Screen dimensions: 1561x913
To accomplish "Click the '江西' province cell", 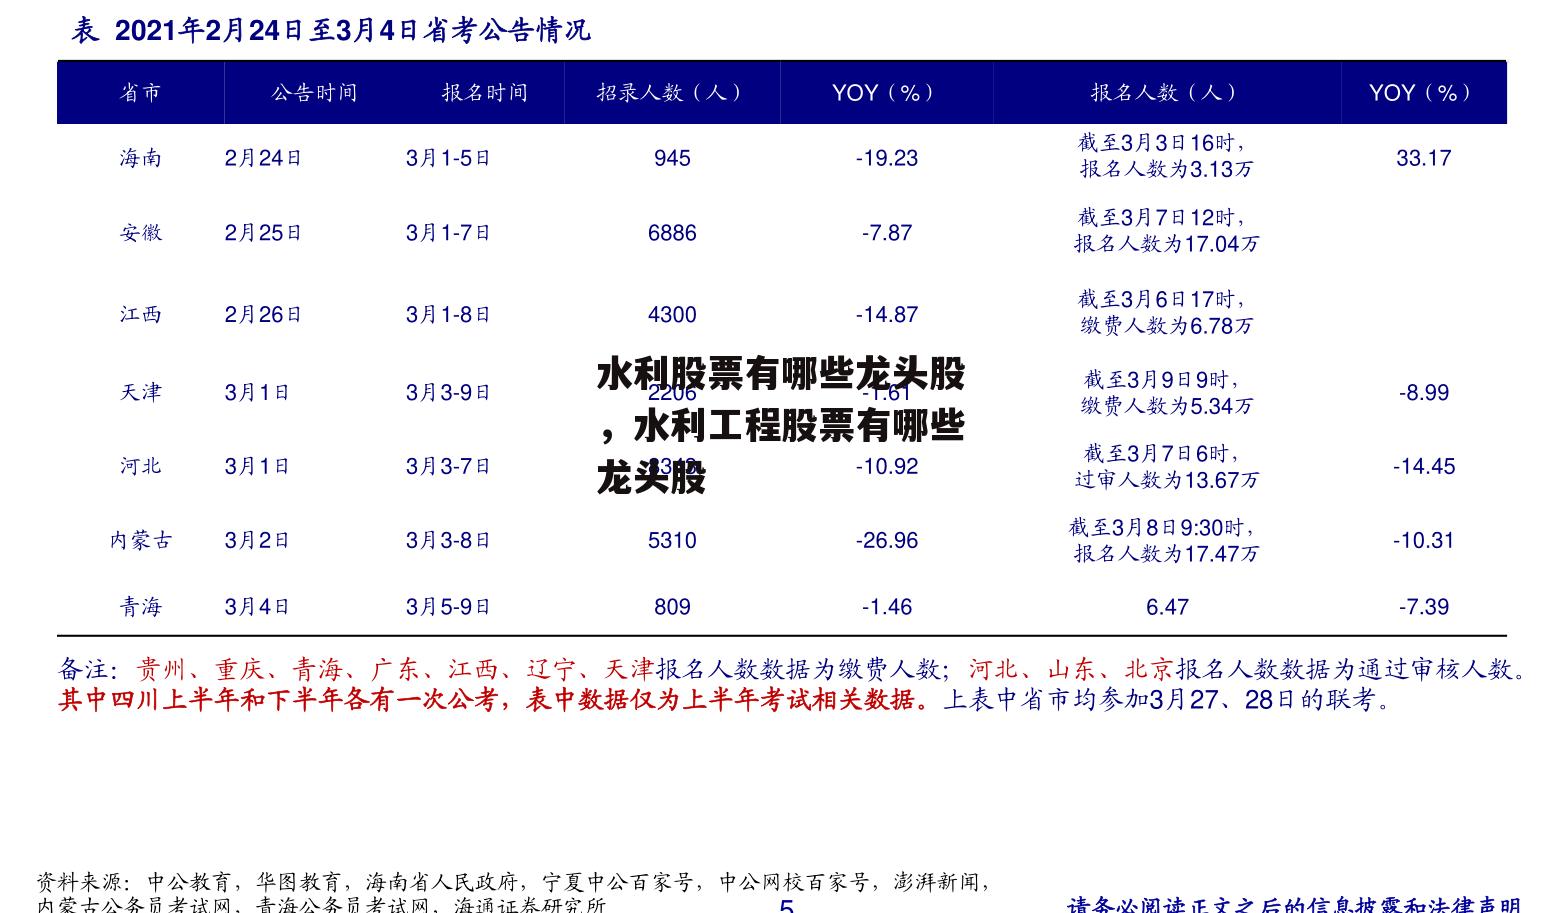I will pyautogui.click(x=140, y=315).
